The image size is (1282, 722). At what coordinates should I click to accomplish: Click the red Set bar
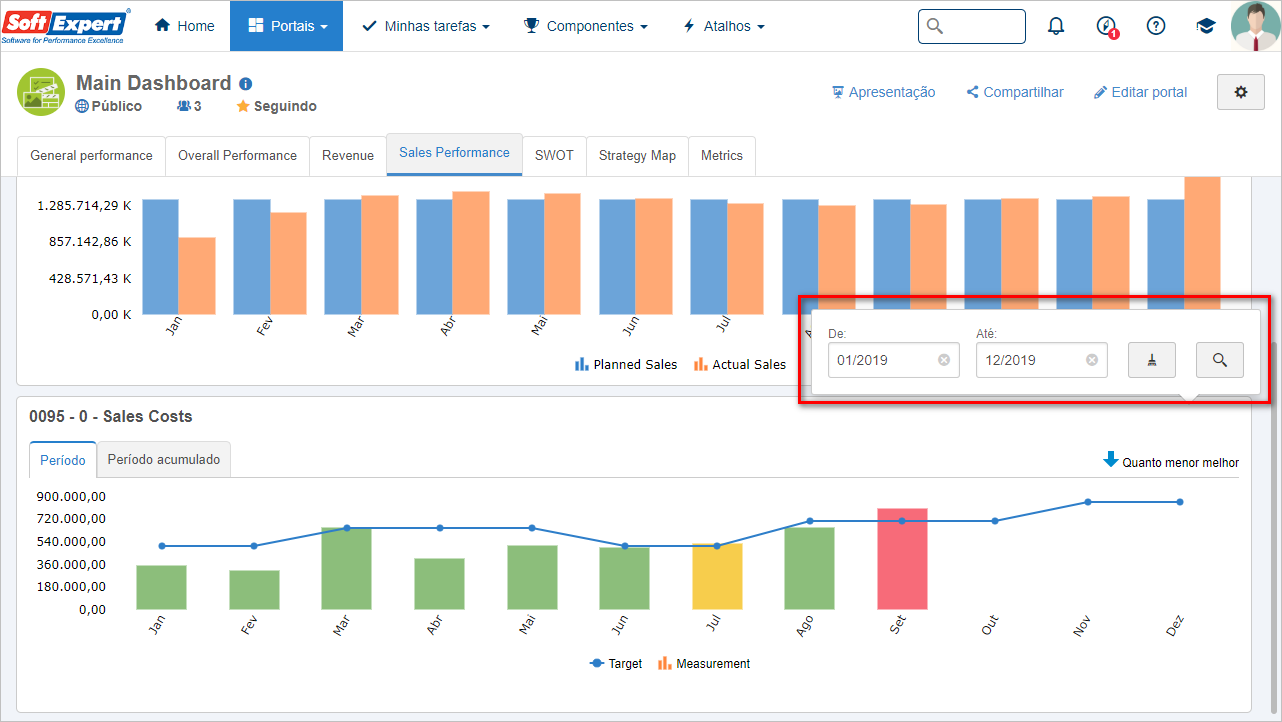pos(902,559)
